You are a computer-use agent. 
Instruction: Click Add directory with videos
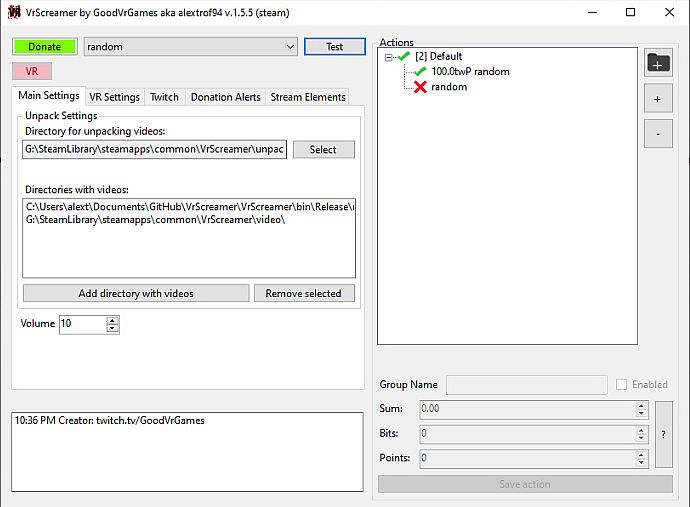(x=136, y=293)
